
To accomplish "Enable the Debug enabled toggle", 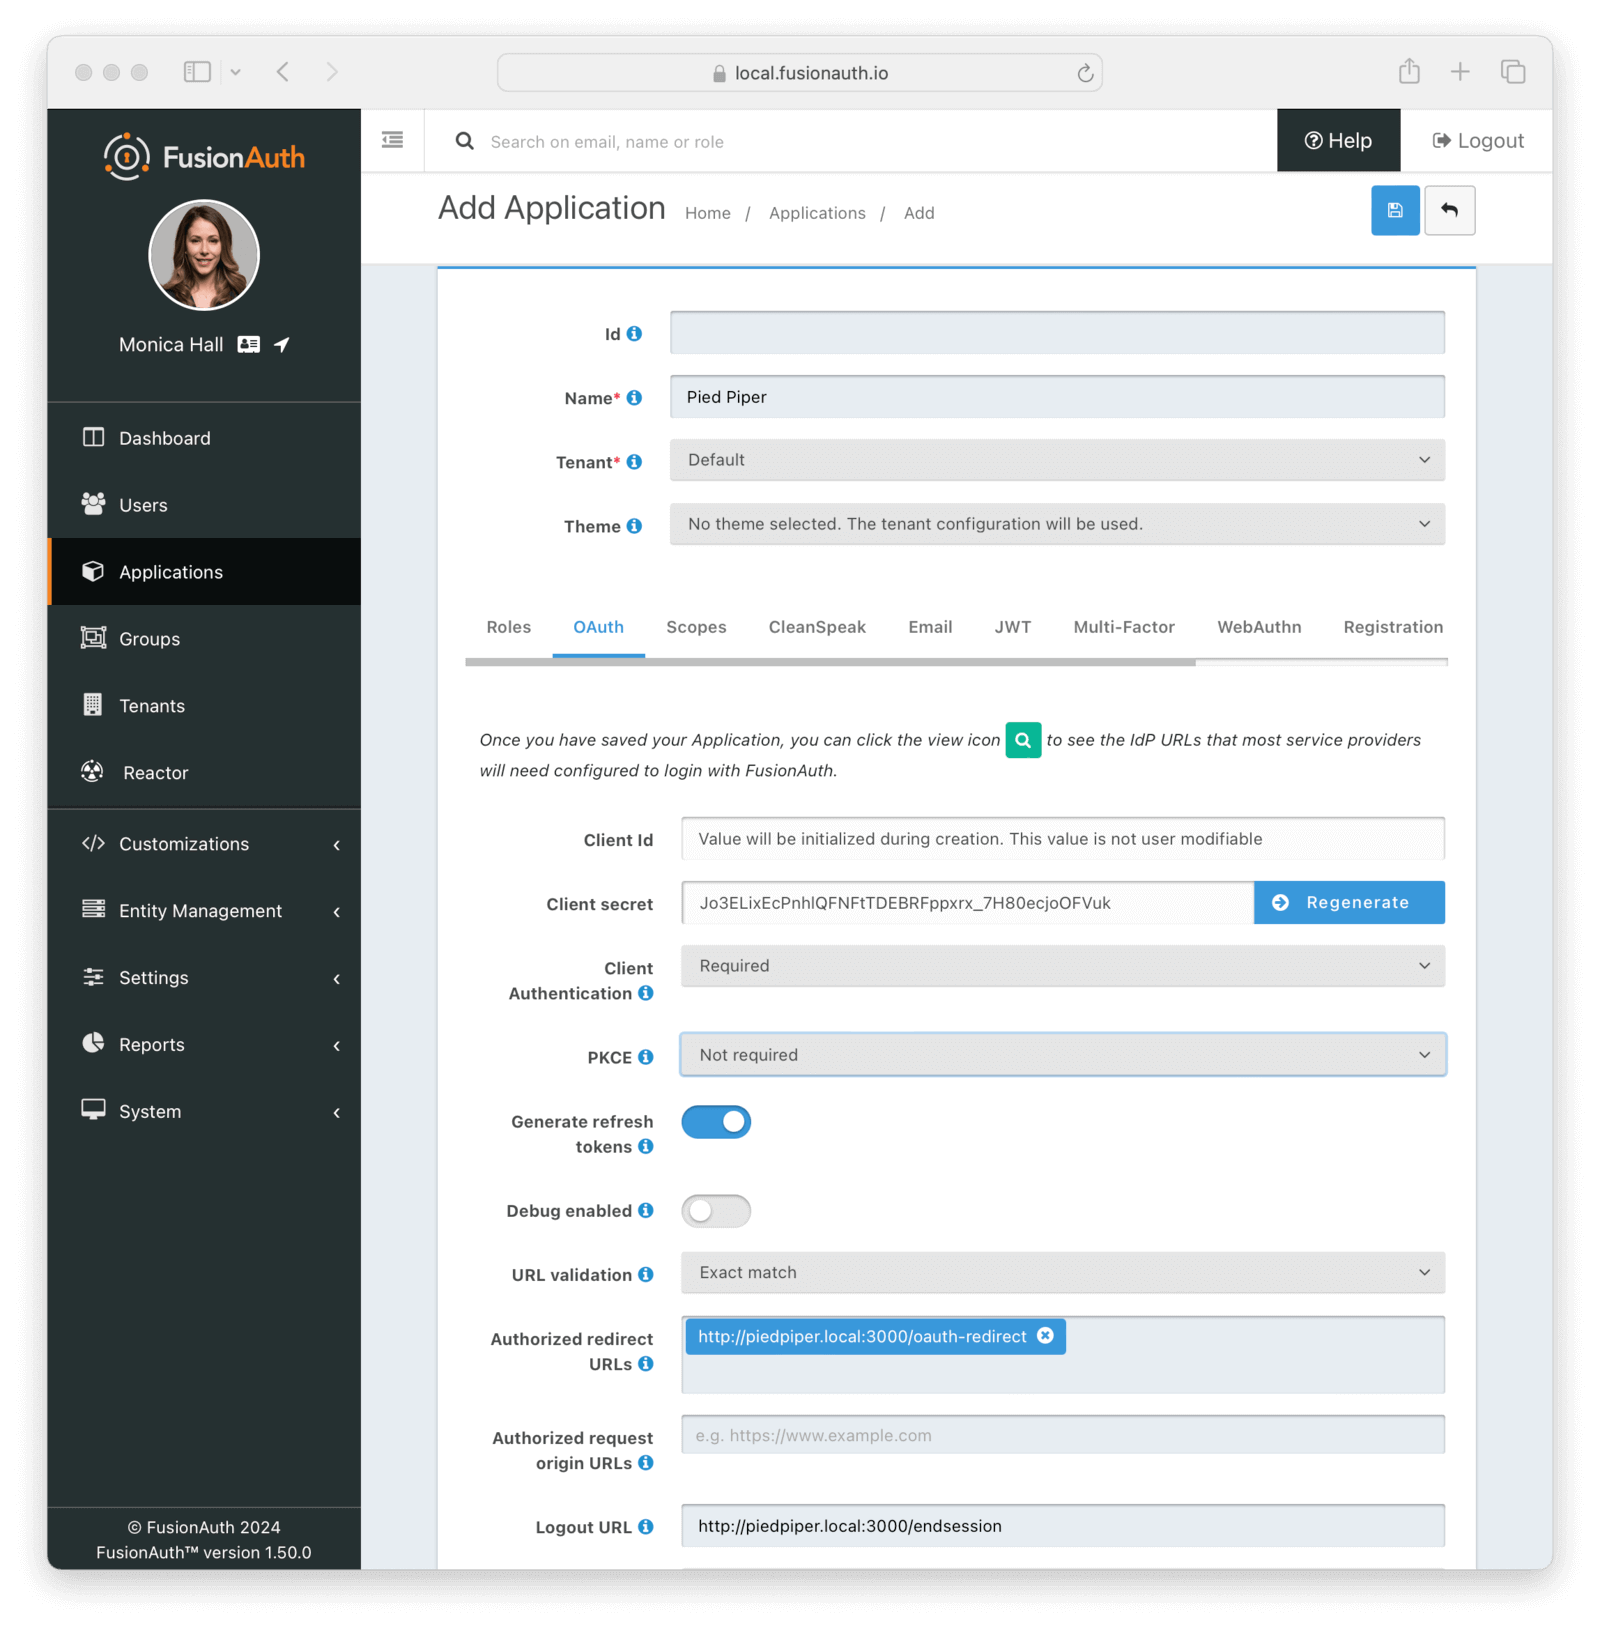I will click(716, 1211).
